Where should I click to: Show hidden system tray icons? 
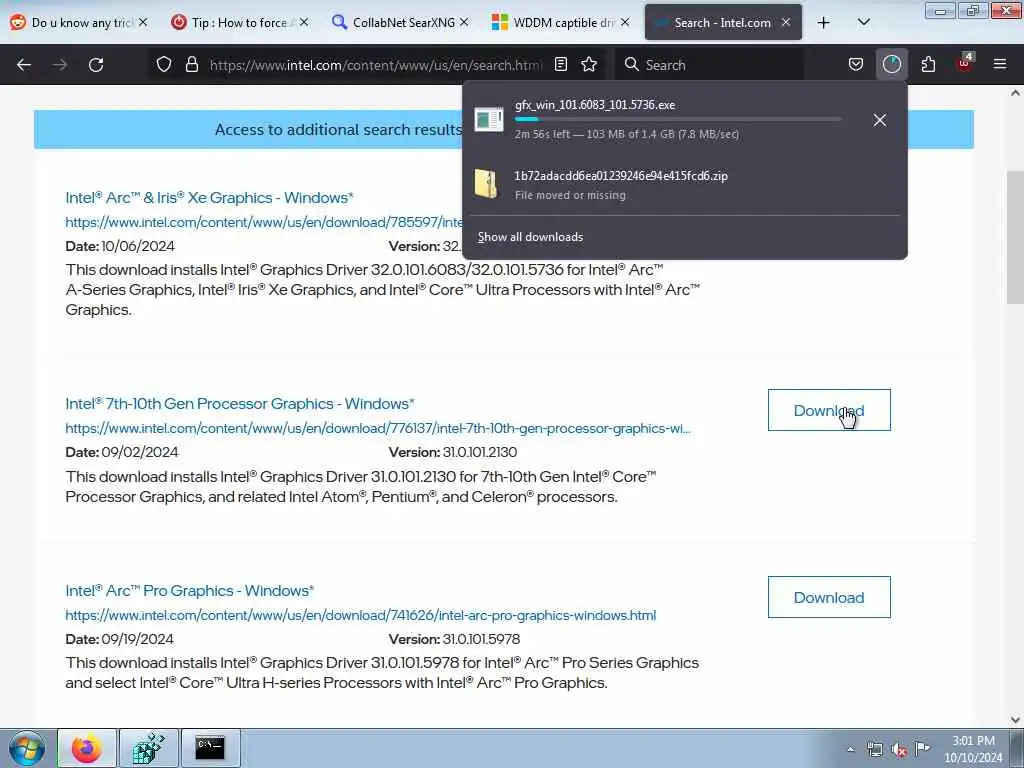(x=850, y=750)
